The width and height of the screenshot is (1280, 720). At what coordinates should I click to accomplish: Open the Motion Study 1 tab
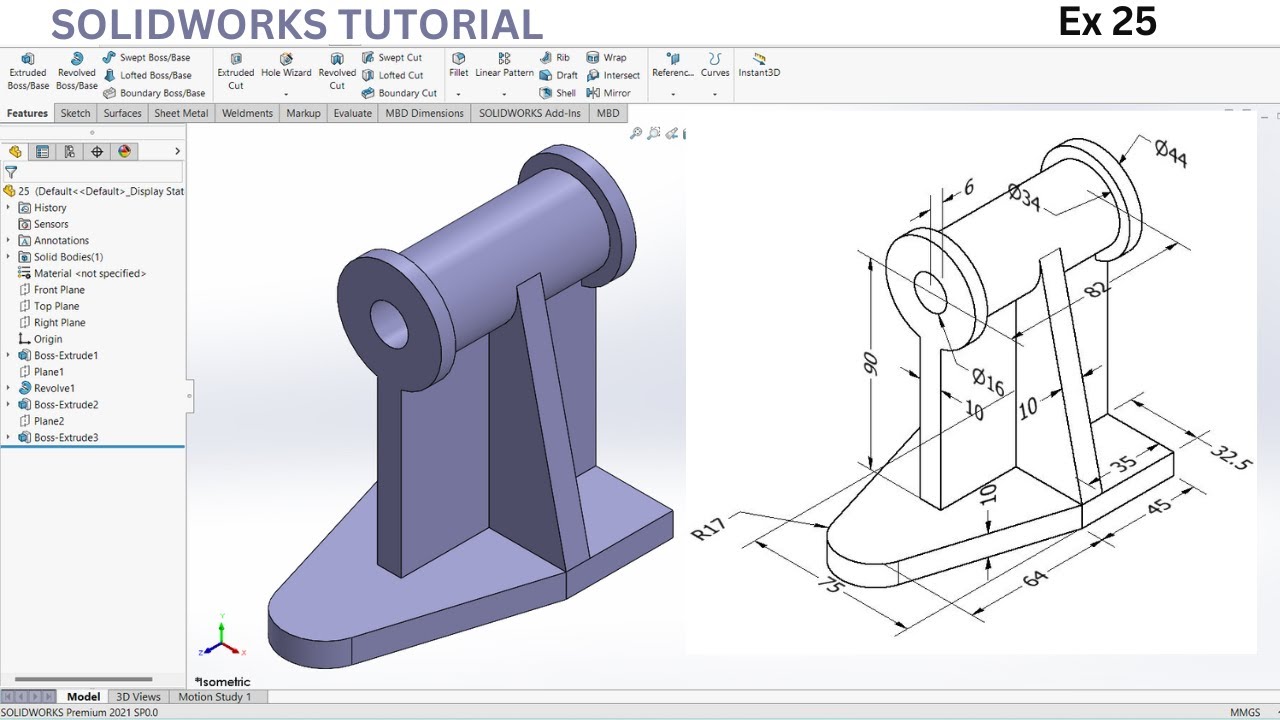click(x=215, y=697)
